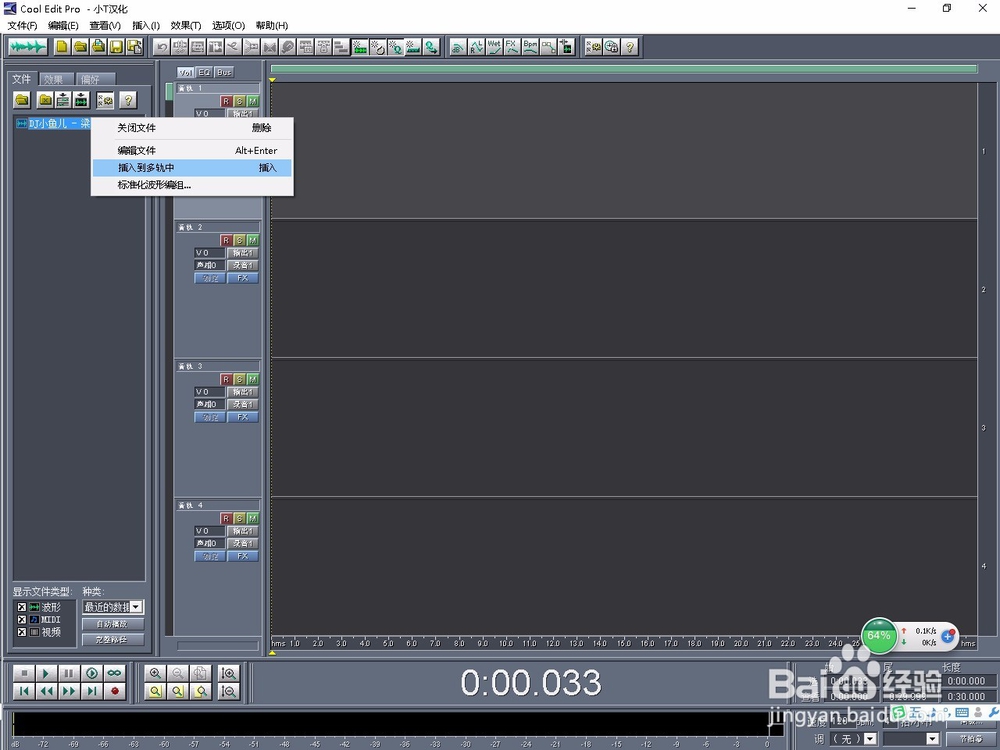Select 关闭文件 from the context menu

pos(193,128)
